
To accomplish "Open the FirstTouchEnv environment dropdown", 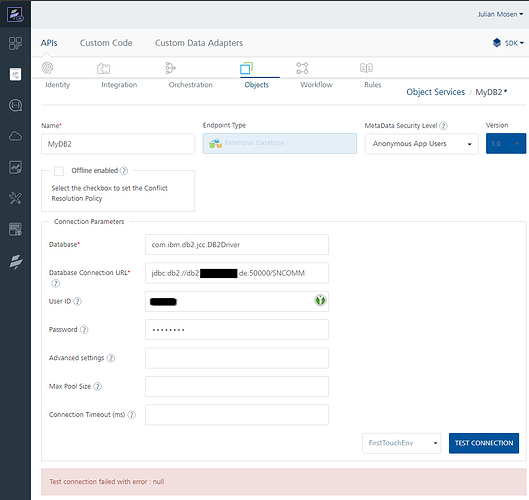I will (401, 443).
